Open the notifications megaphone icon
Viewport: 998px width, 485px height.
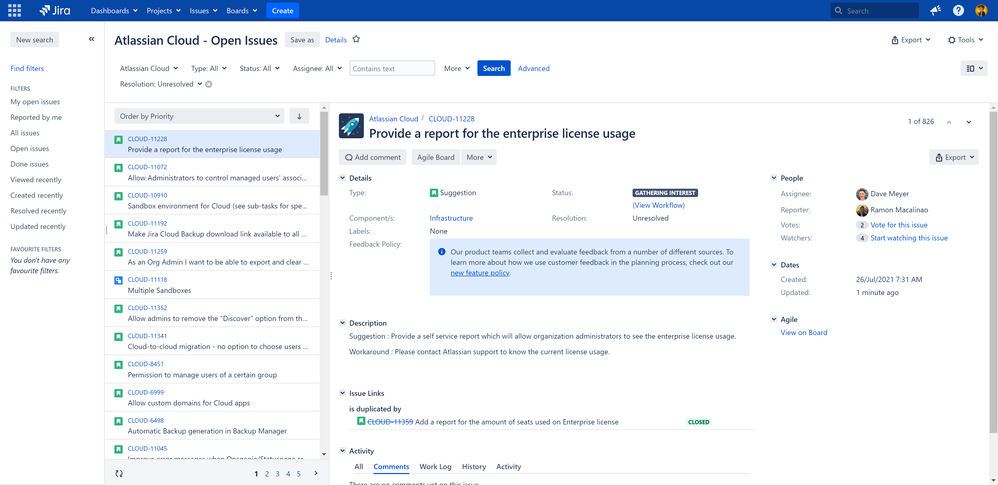click(935, 10)
